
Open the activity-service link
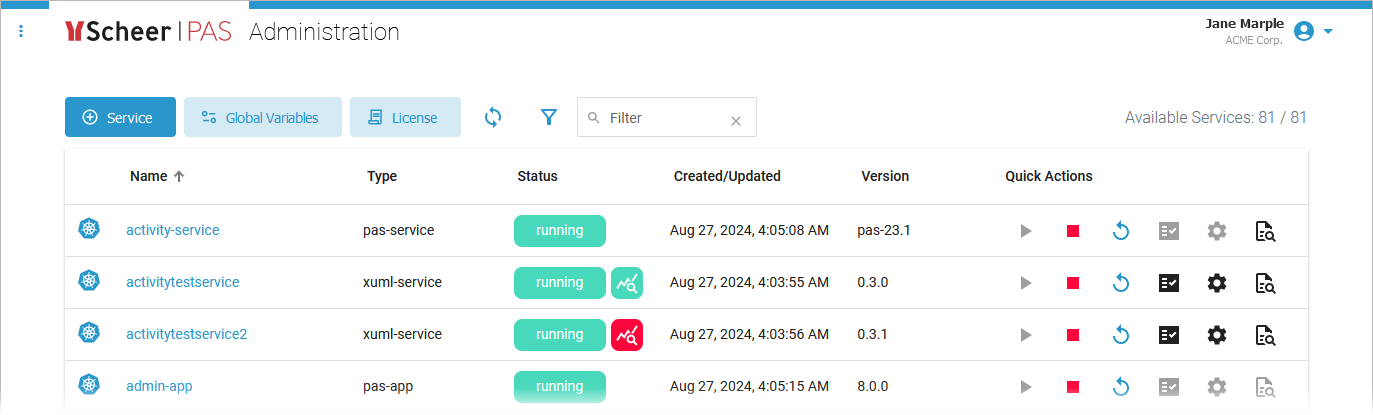click(x=172, y=230)
